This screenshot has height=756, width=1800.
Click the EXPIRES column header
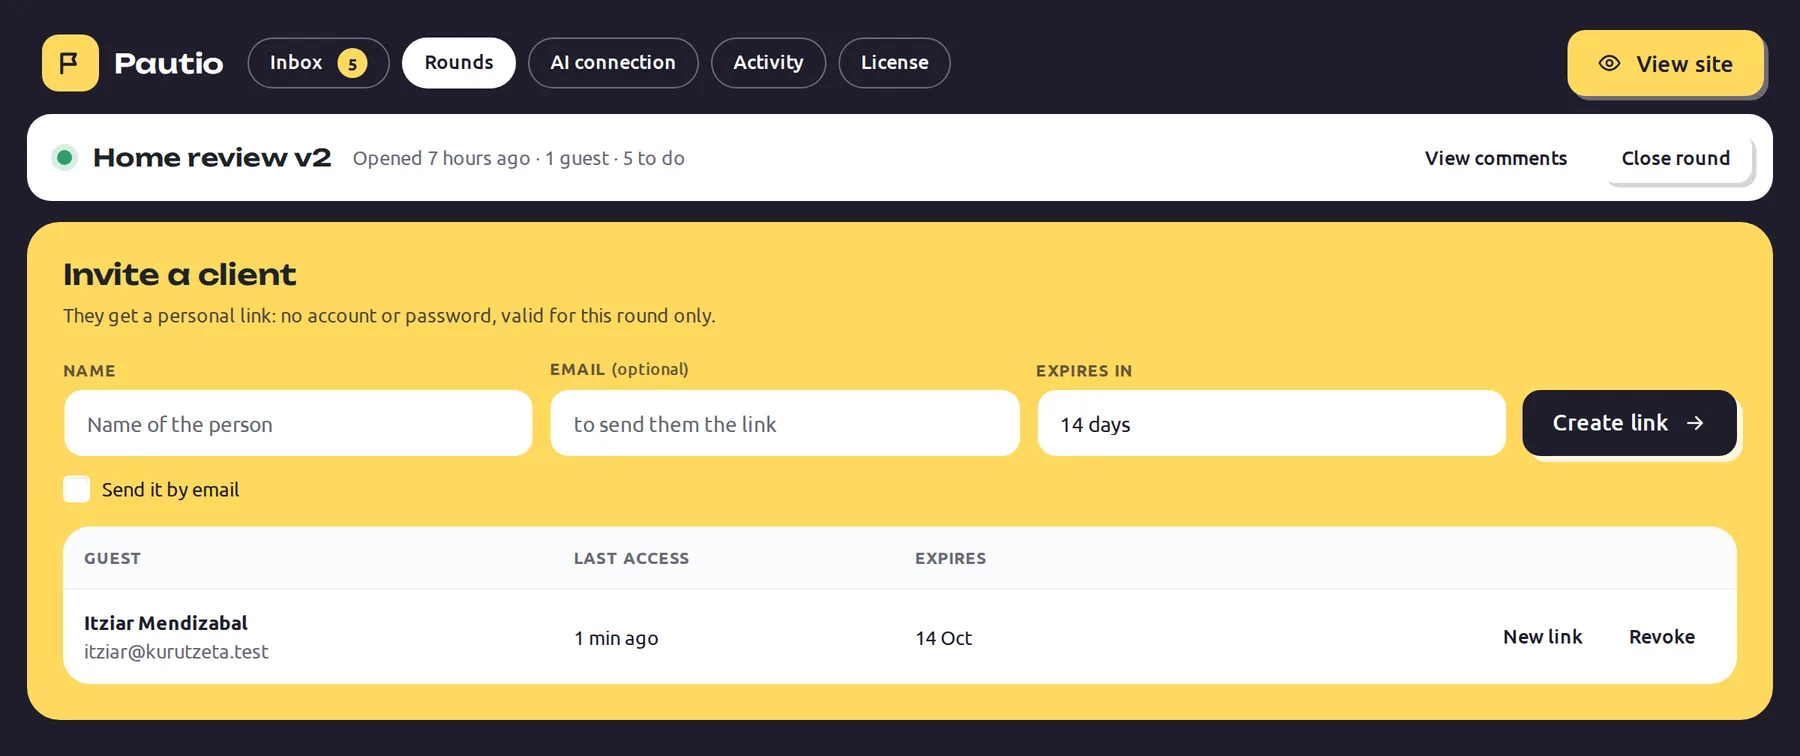point(951,558)
